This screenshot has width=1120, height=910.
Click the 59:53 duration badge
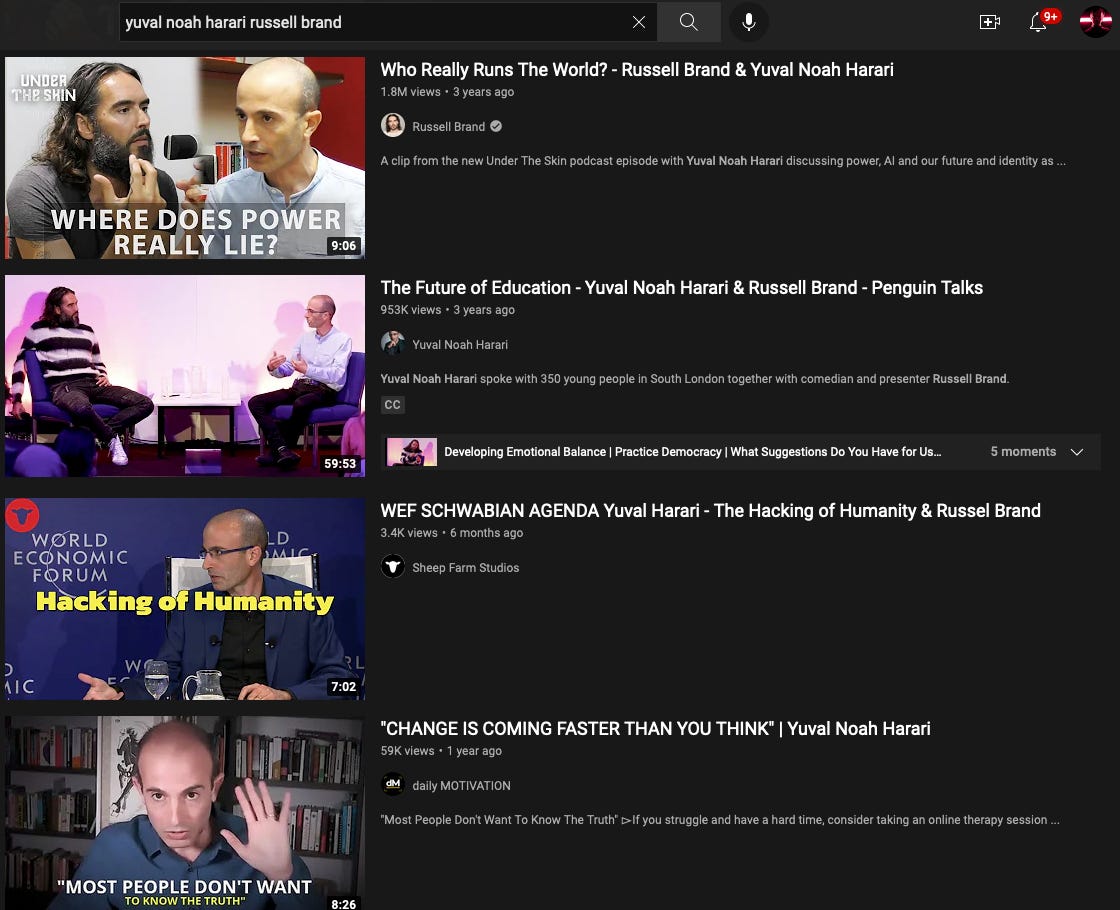click(340, 464)
